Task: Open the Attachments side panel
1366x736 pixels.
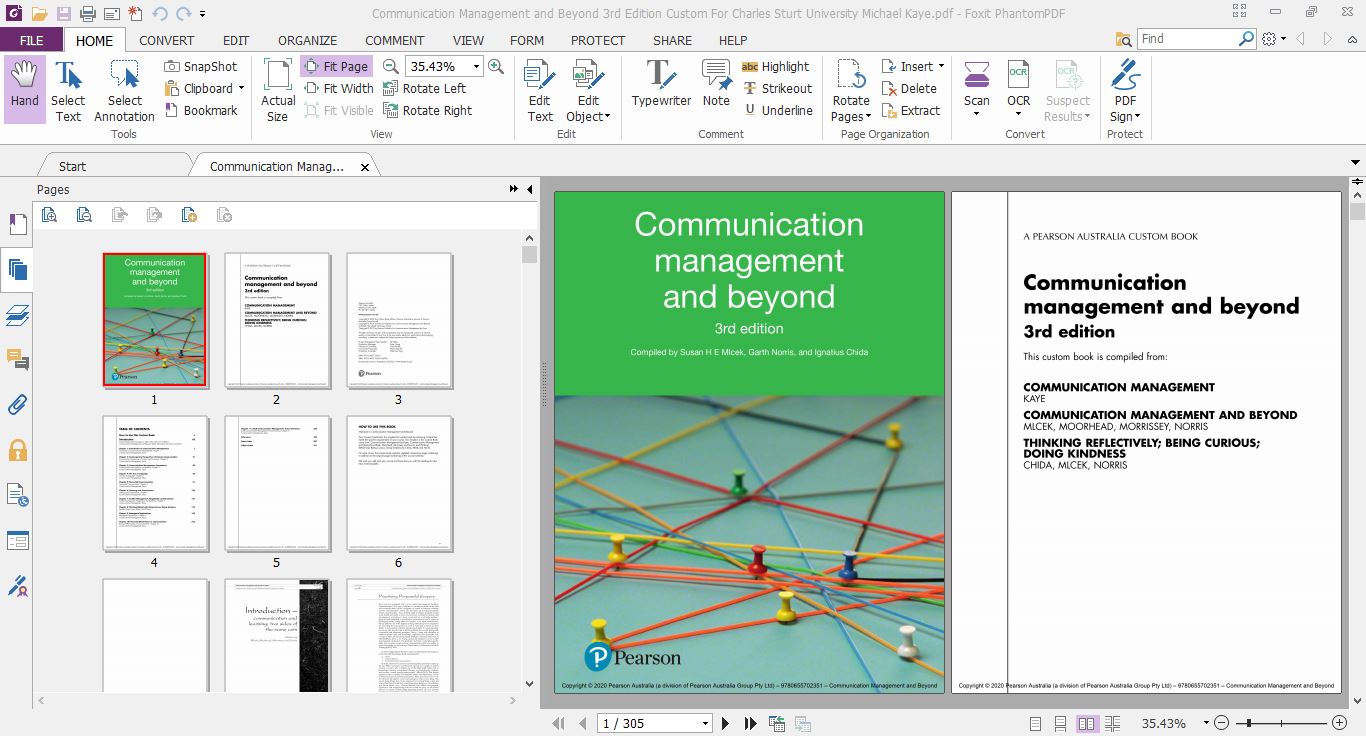Action: (x=17, y=404)
